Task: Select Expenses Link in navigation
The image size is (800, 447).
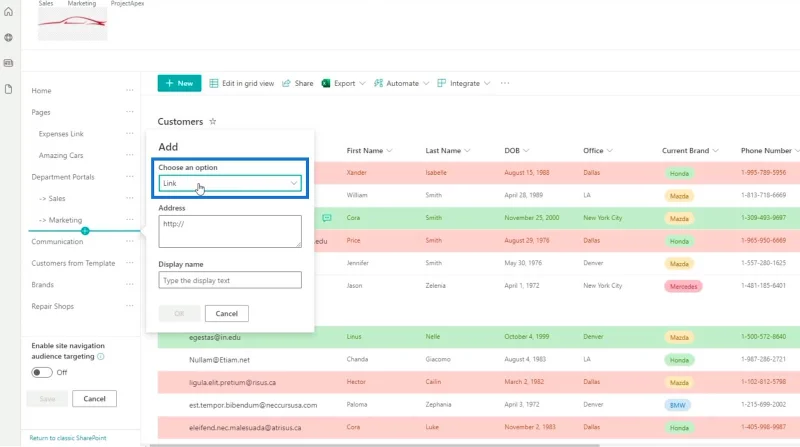Action: (x=61, y=134)
